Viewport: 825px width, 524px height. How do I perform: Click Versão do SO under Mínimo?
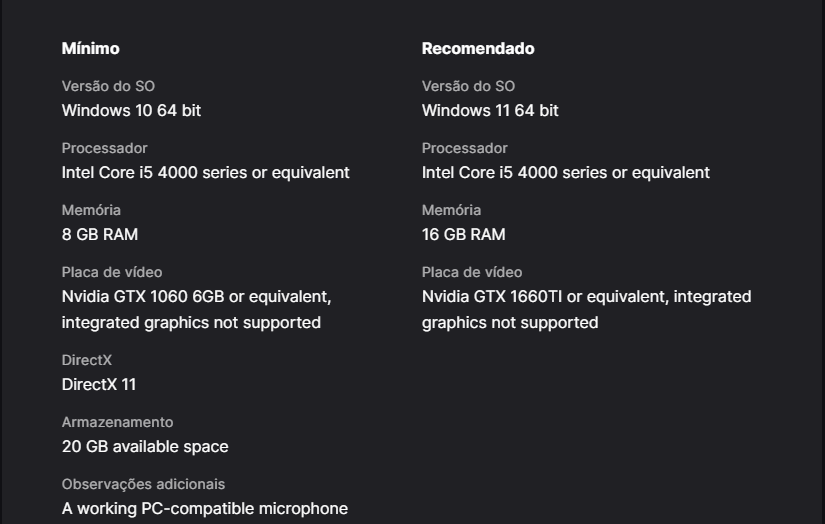pos(108,86)
